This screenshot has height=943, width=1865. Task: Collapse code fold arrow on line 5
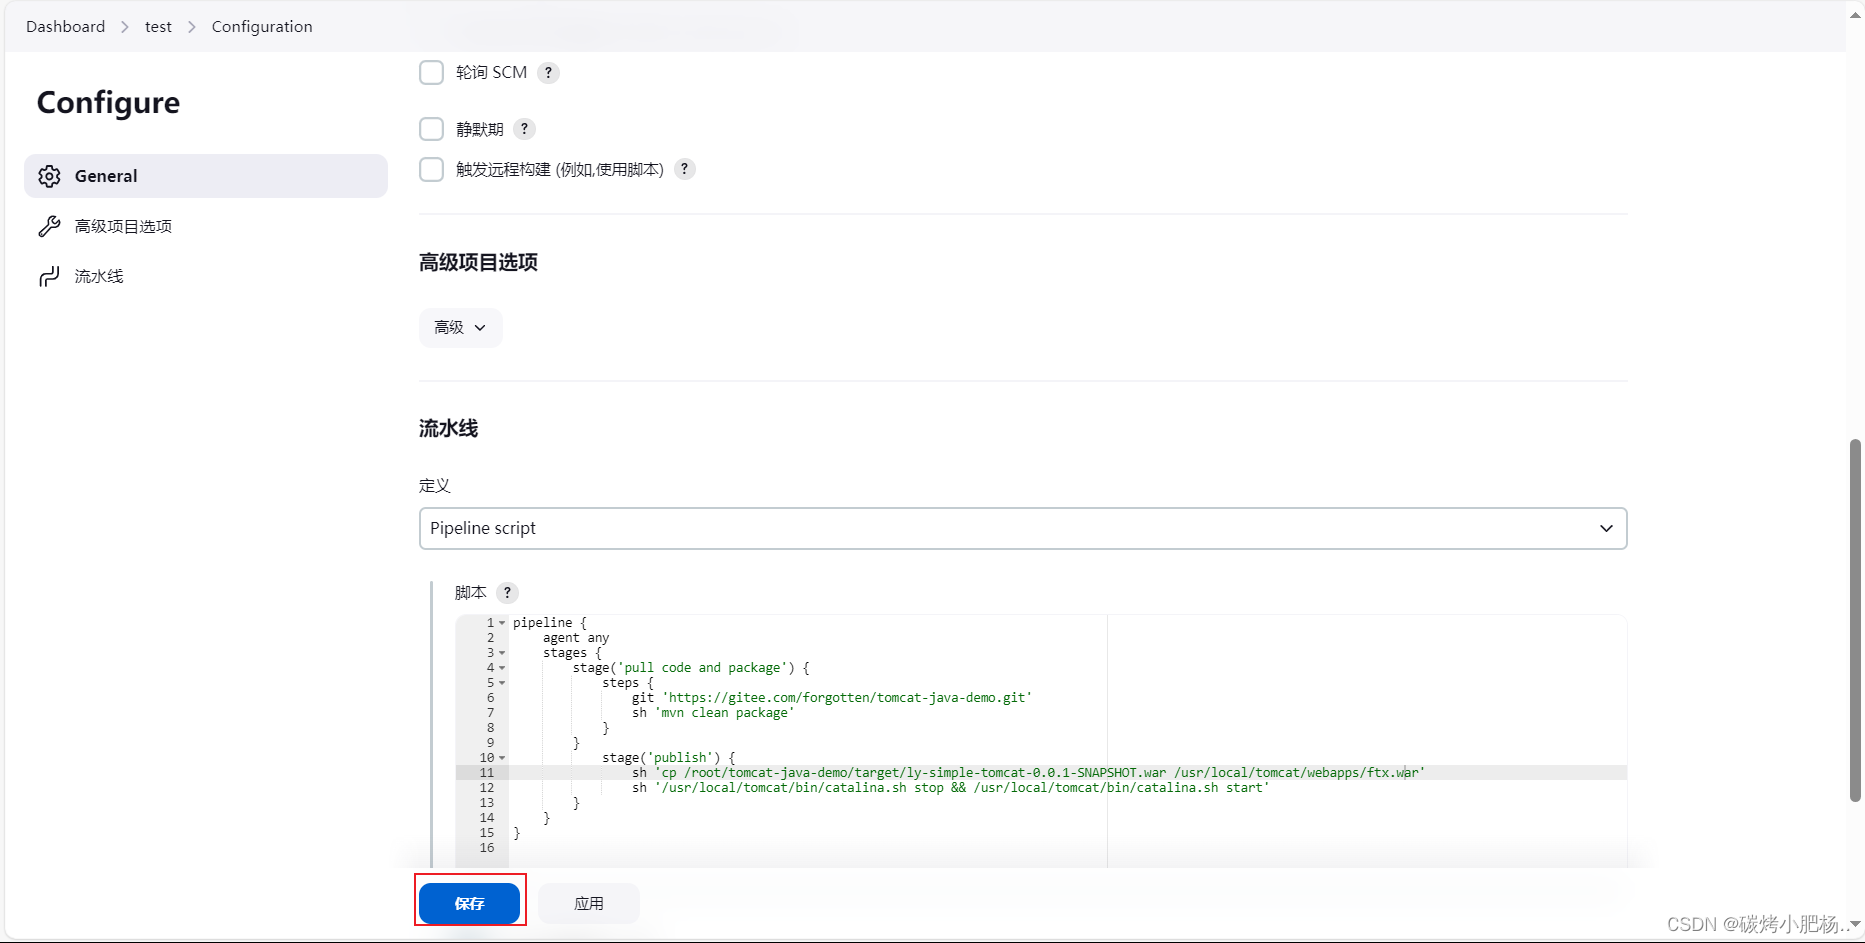(502, 683)
